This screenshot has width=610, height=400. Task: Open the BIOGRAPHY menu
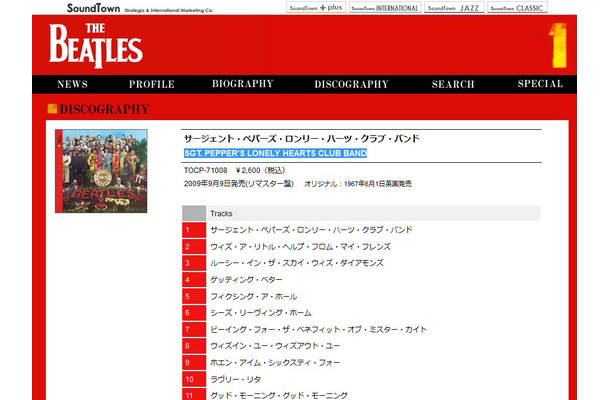pos(243,84)
